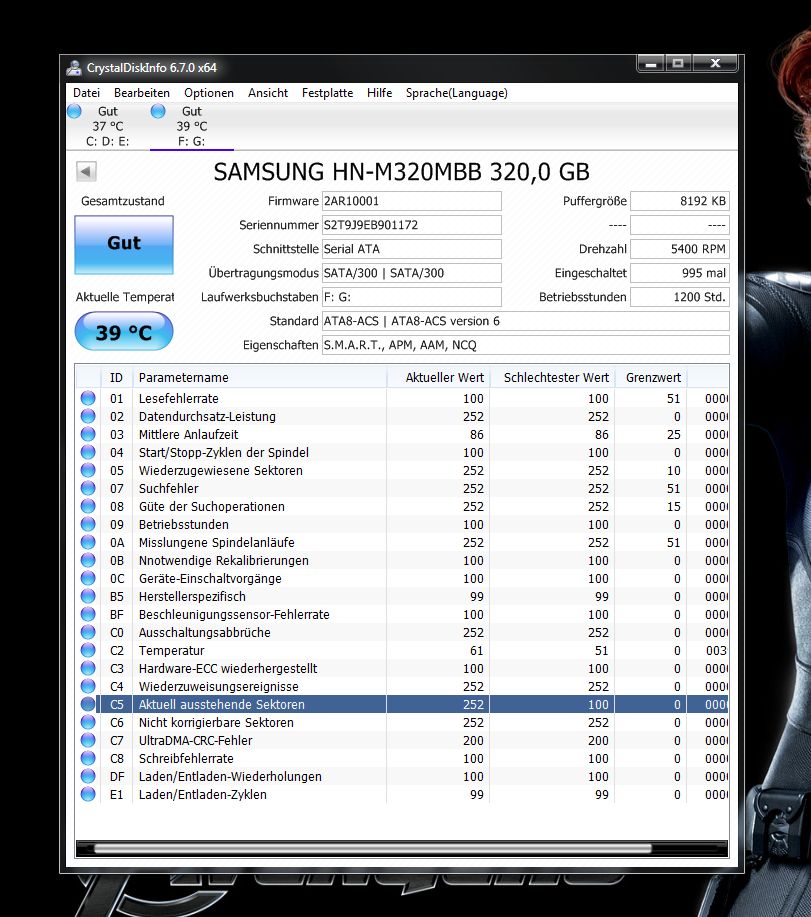Open the Sprache(Language) menu
This screenshot has height=917, width=811.
point(457,93)
